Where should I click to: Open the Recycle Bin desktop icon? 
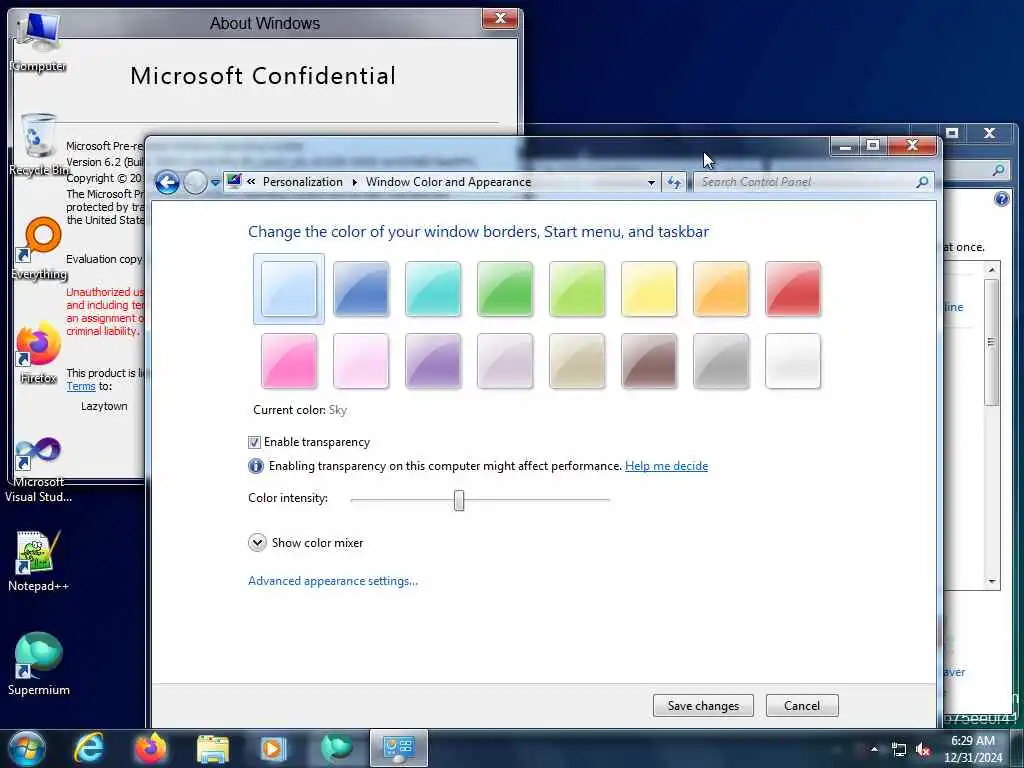coord(38,144)
